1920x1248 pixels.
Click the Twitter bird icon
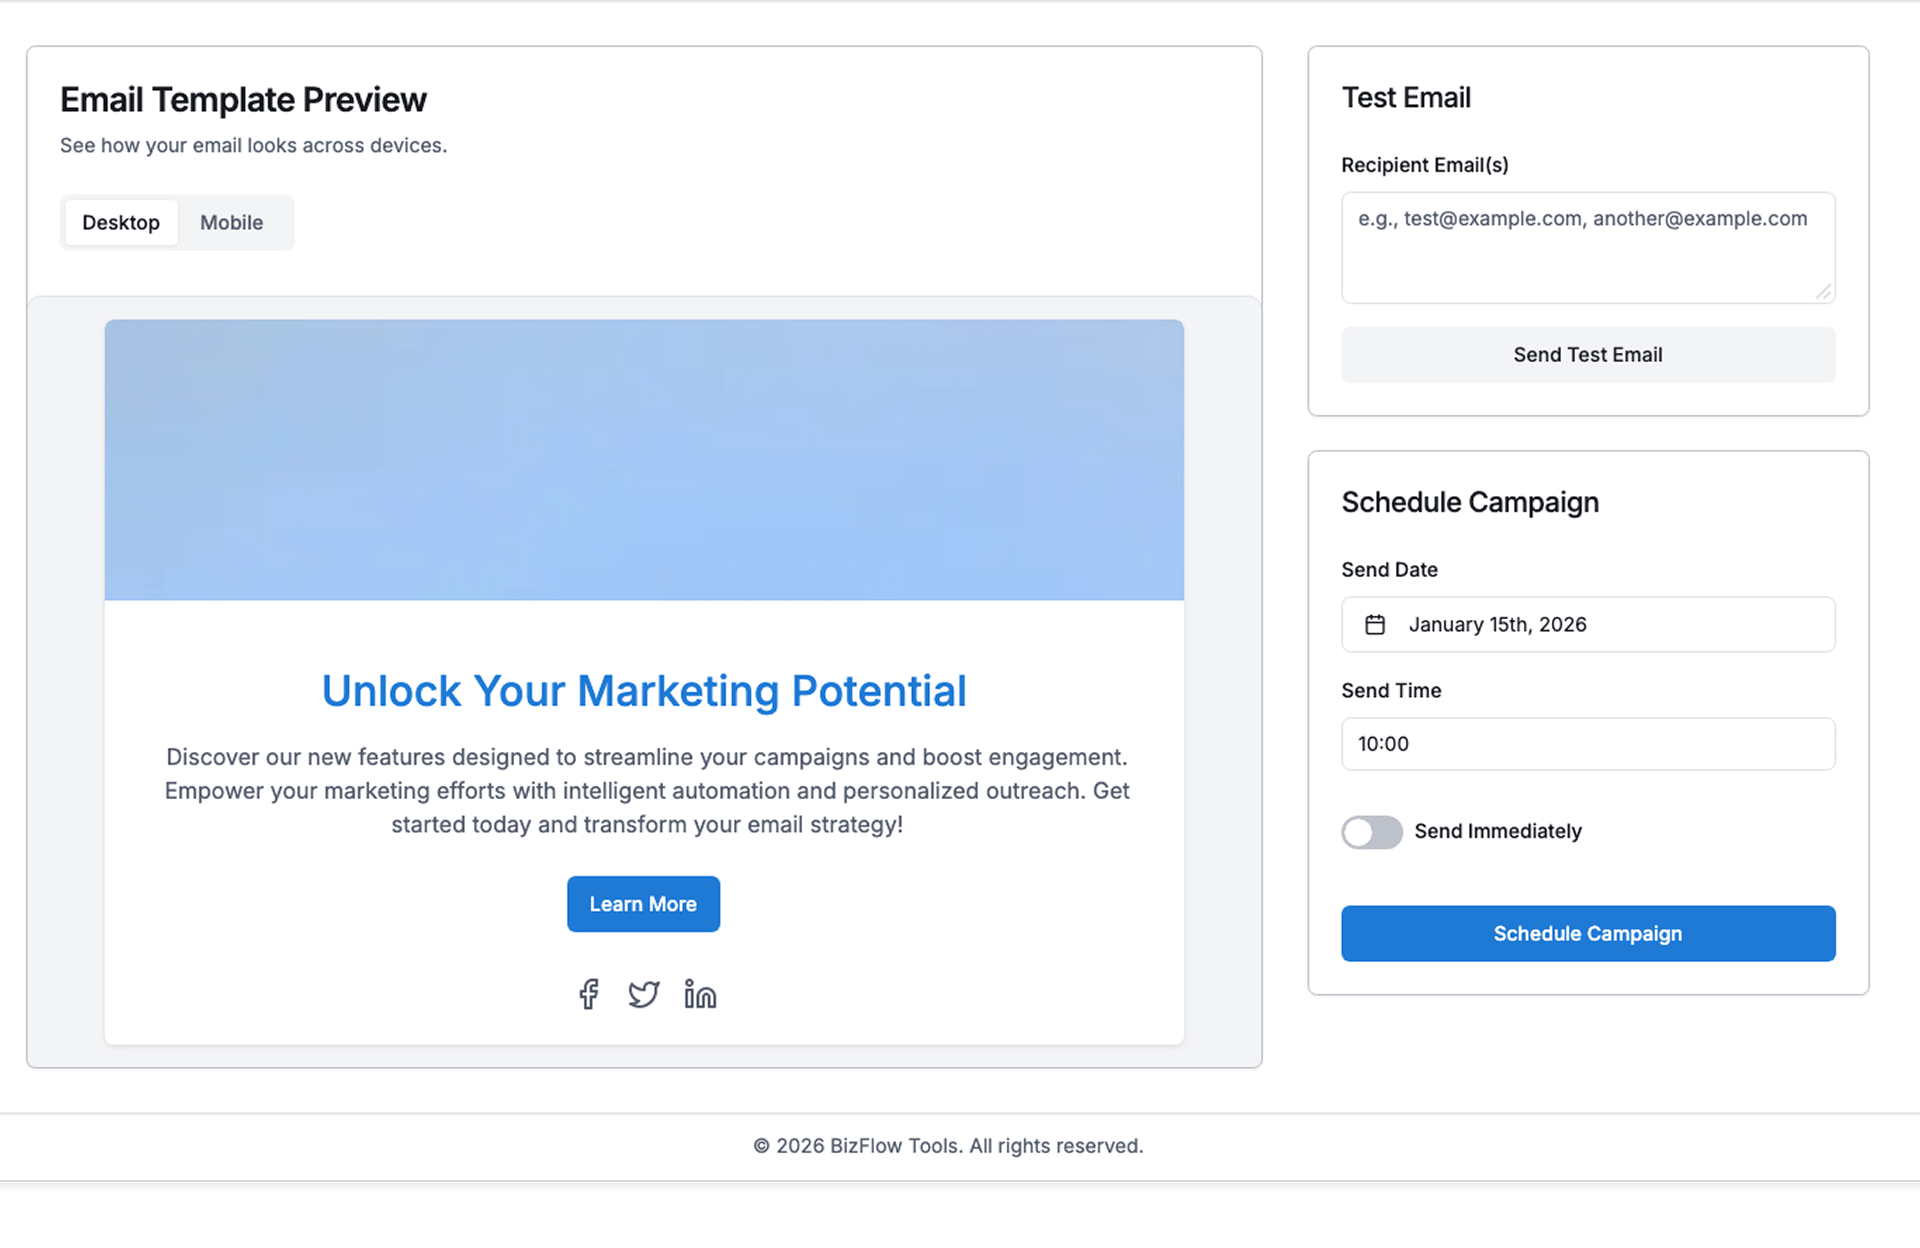643,994
